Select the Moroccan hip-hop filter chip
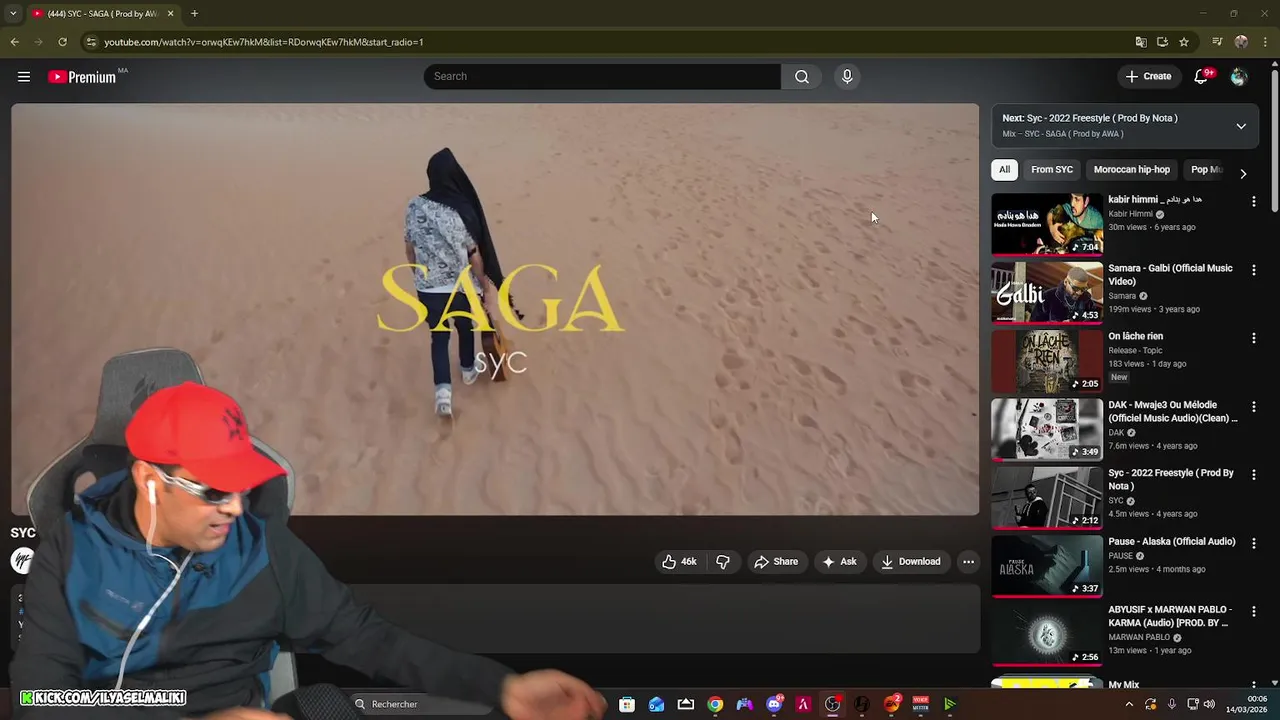This screenshot has width=1280, height=720. click(x=1132, y=170)
